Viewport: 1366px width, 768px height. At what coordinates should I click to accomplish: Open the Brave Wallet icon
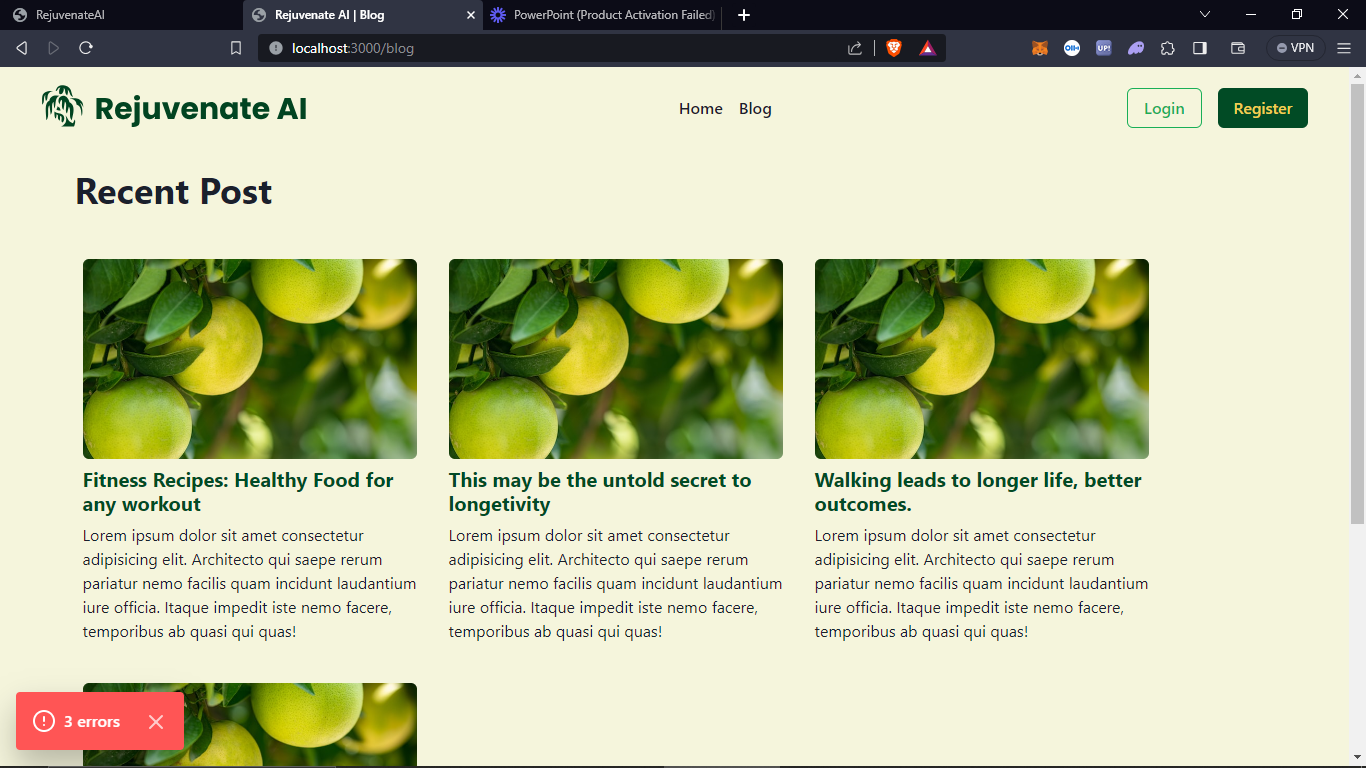click(1237, 48)
